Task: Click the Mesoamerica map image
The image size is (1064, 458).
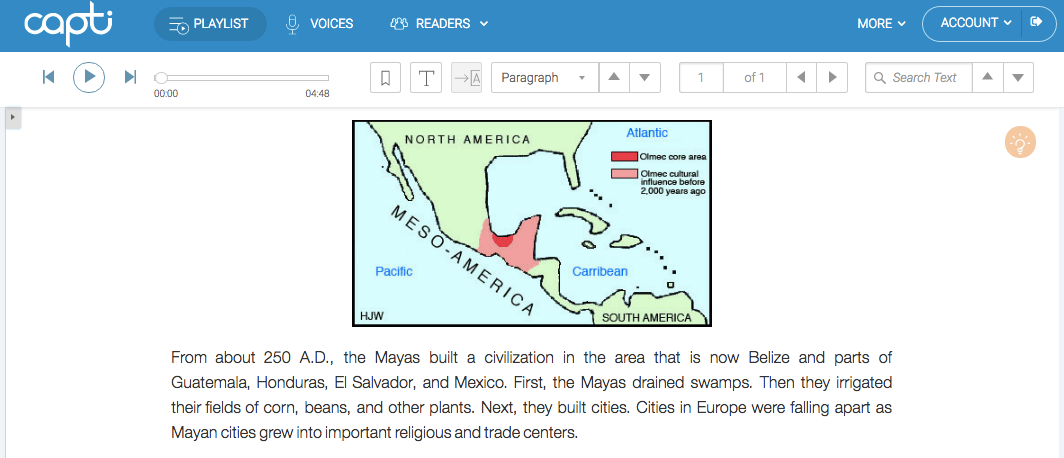Action: pos(532,223)
